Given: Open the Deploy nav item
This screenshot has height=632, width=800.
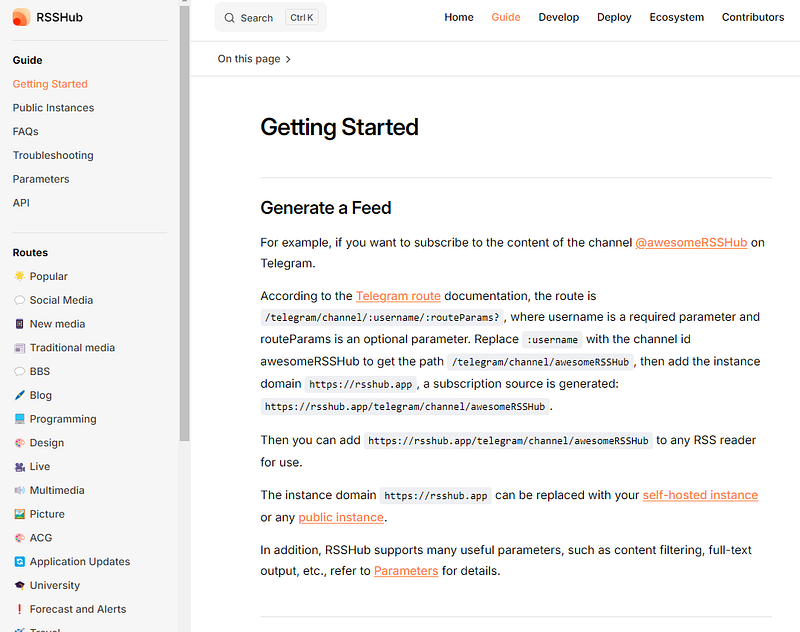Looking at the screenshot, I should 614,17.
